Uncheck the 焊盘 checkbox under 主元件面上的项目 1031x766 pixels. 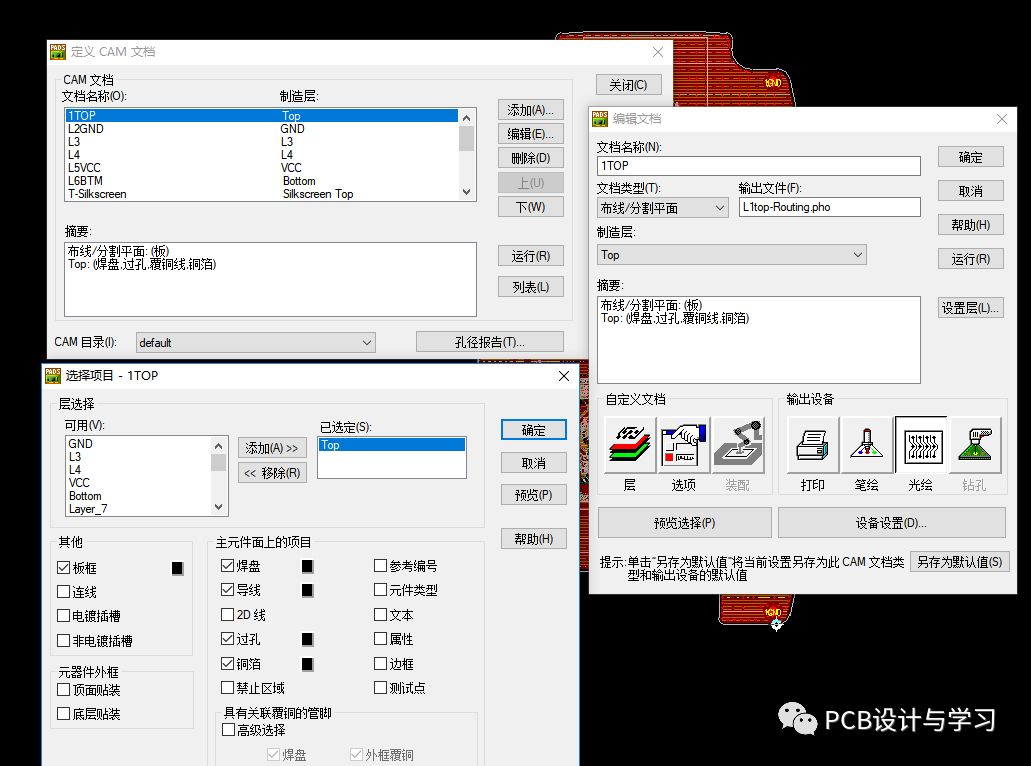(x=228, y=565)
